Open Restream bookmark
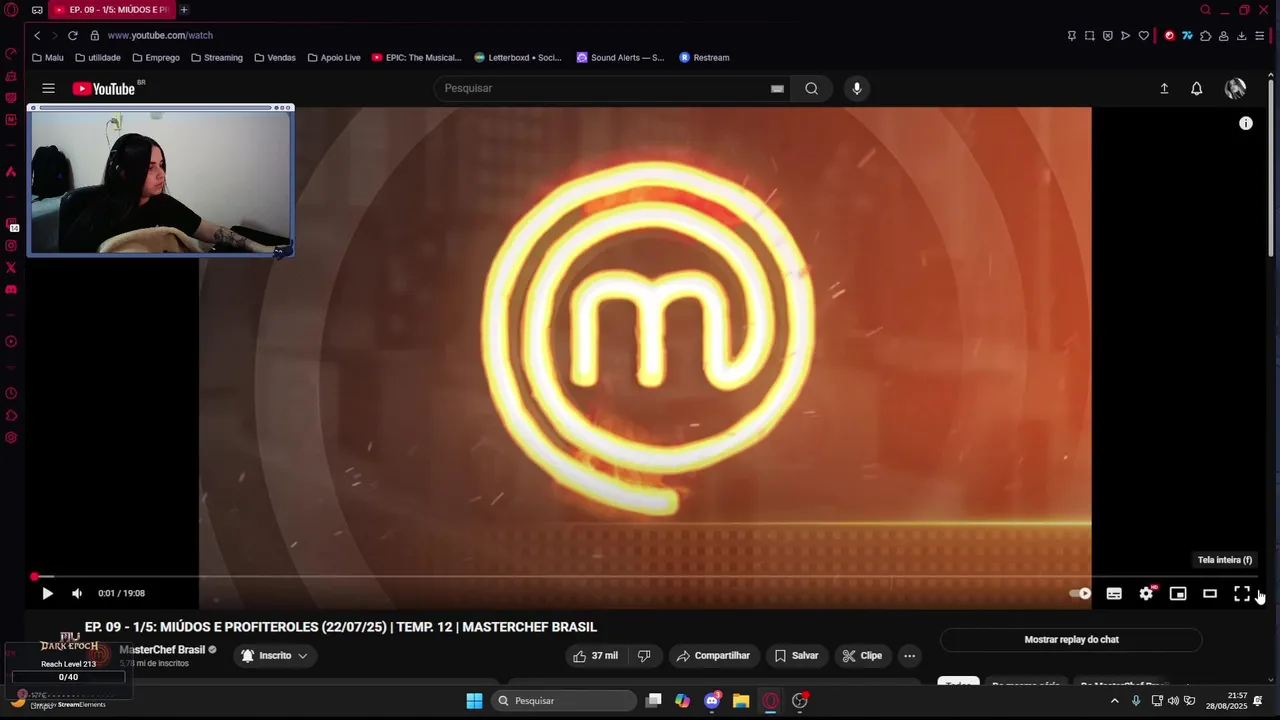 704,58
